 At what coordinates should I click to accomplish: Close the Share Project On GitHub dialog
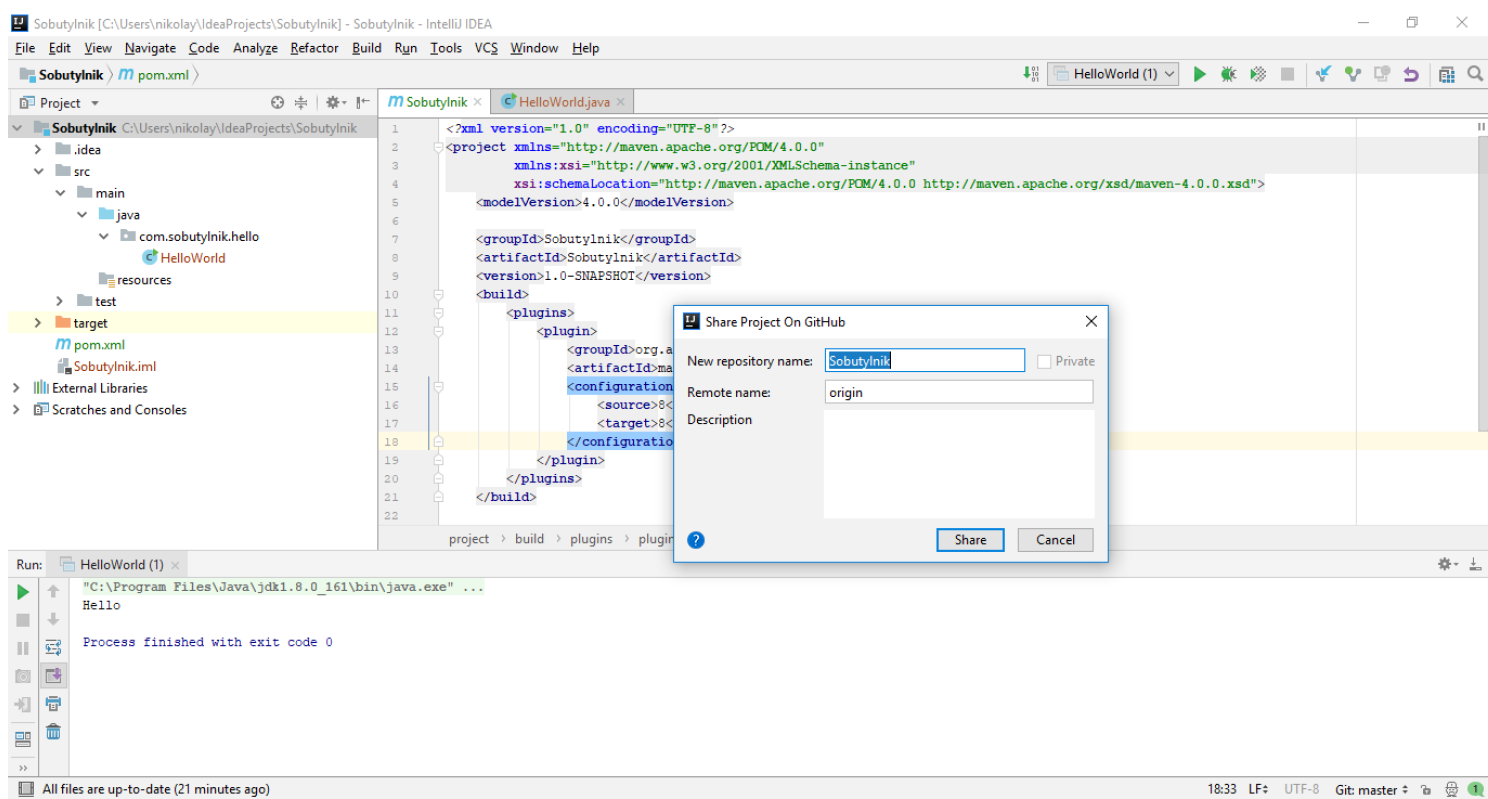[1091, 322]
